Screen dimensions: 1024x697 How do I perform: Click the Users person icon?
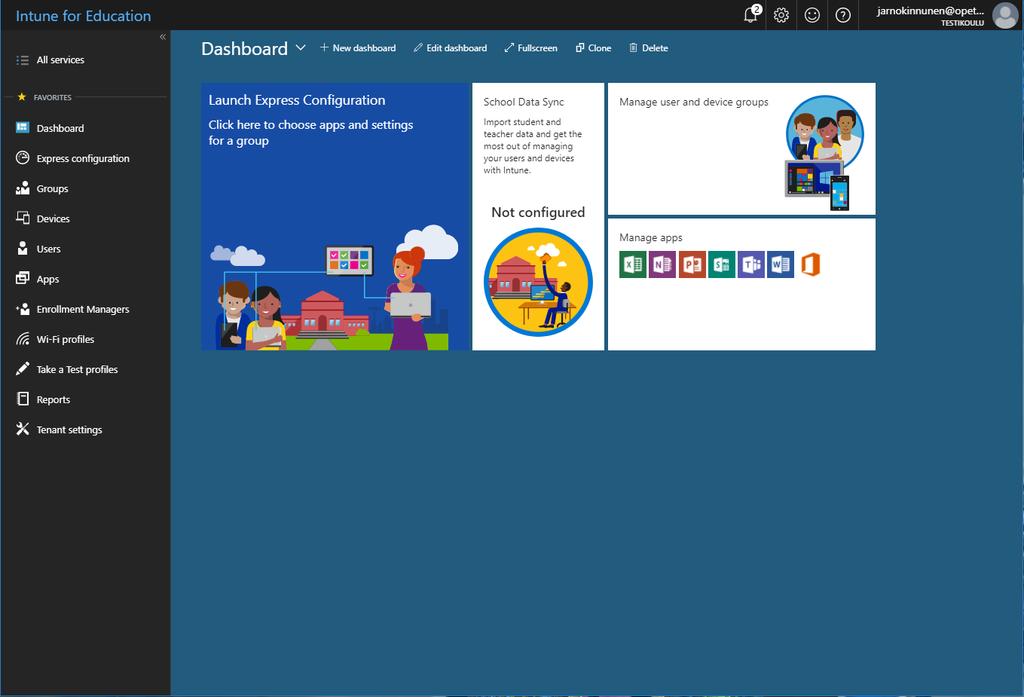(x=22, y=248)
